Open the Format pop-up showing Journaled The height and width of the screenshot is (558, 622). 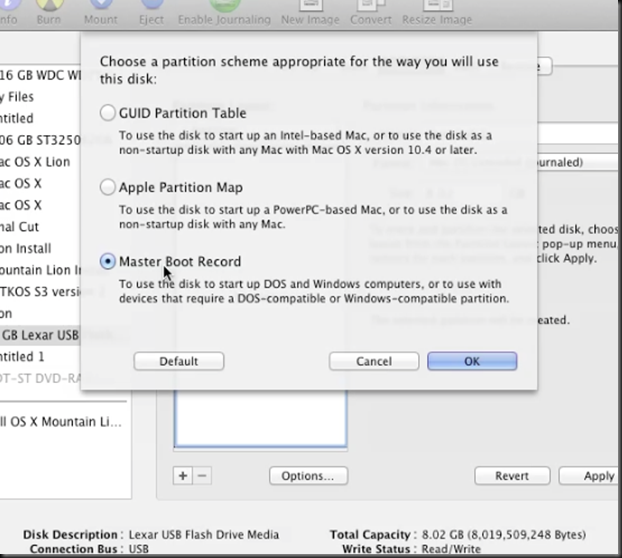pos(580,162)
